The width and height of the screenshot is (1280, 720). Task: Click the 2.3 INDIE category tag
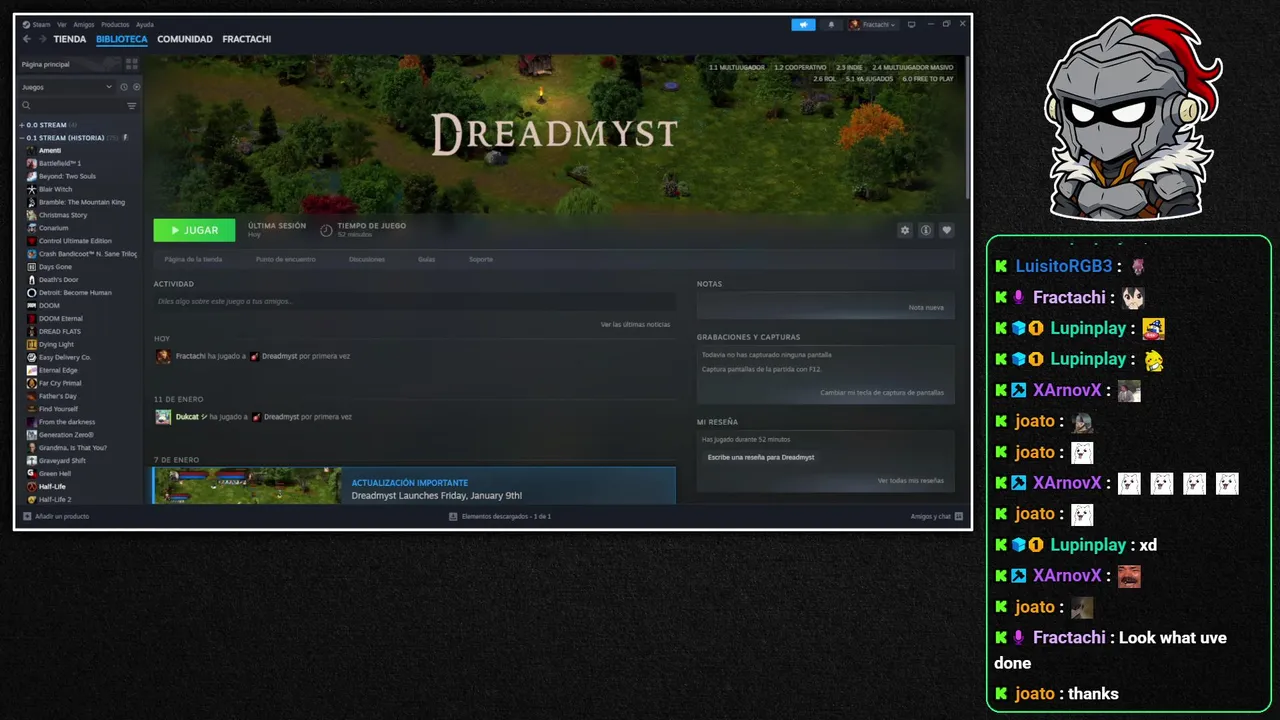(850, 67)
